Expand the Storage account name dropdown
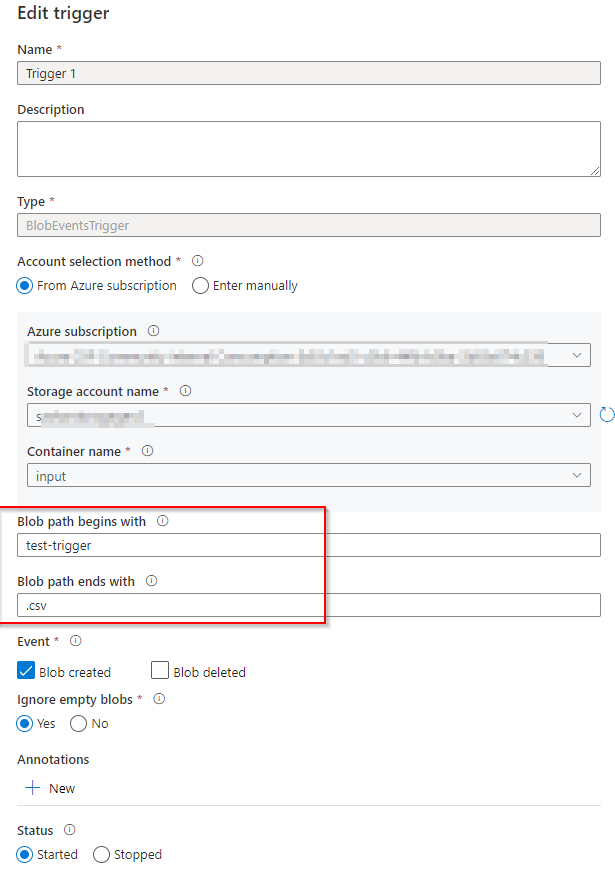Image resolution: width=615 pixels, height=893 pixels. [x=577, y=414]
